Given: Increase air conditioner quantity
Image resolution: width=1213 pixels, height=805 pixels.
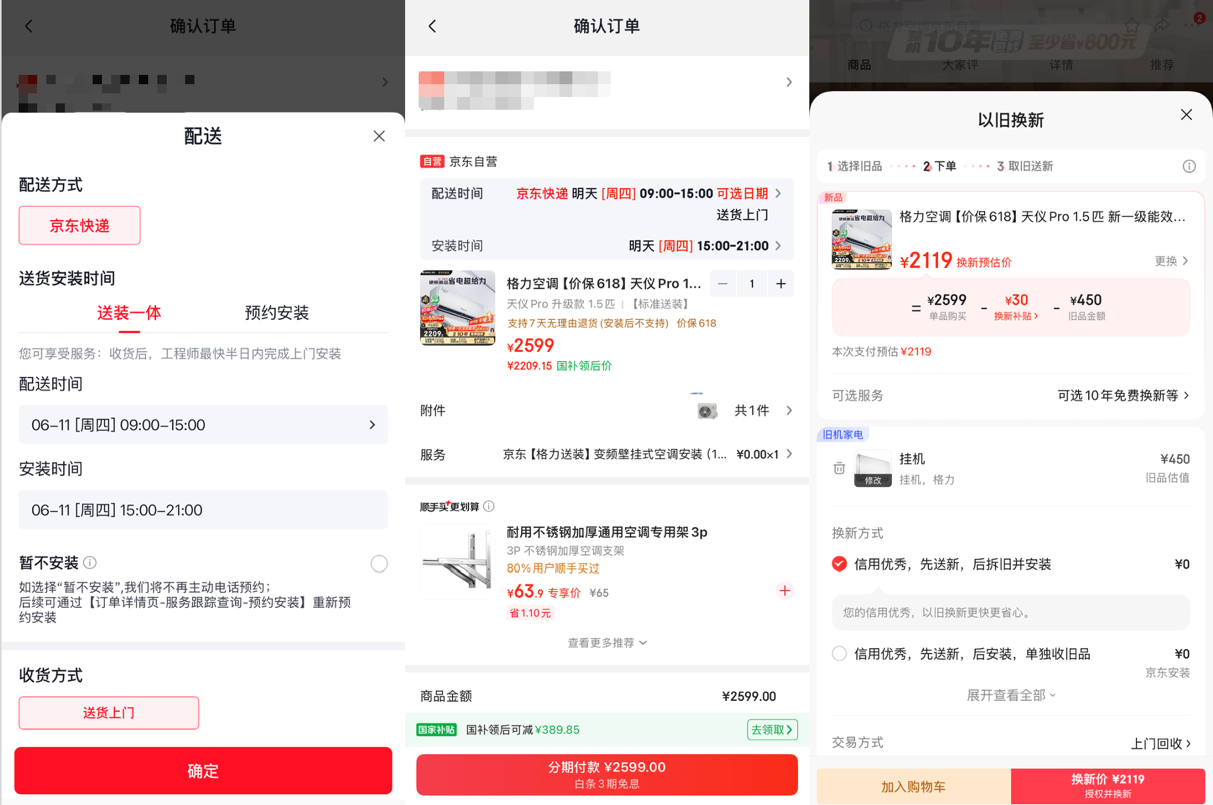Looking at the screenshot, I should tap(781, 284).
